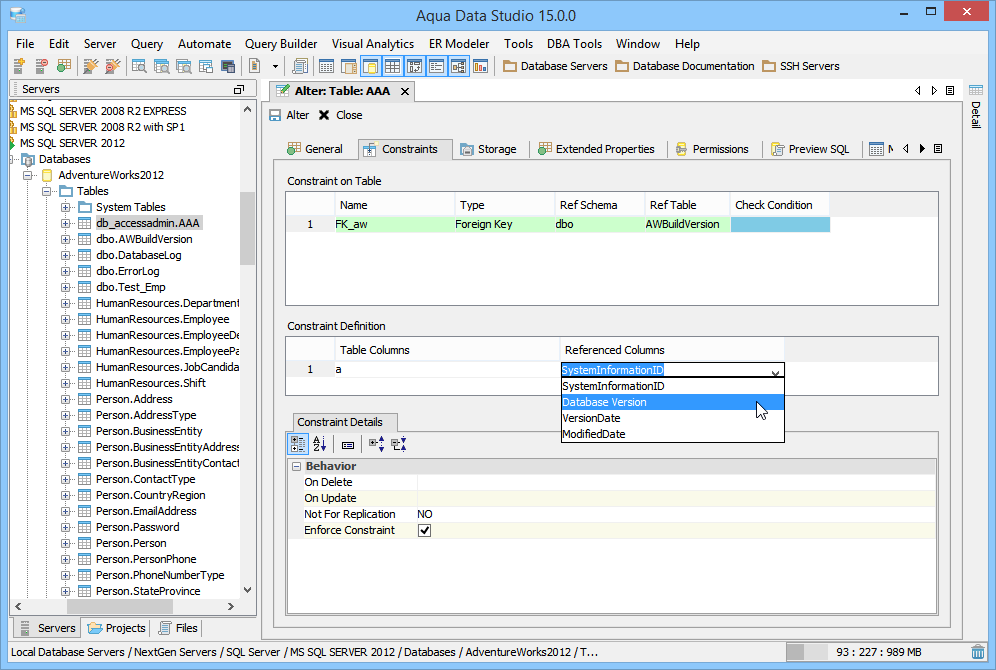Expand the dbo.AWBuildVersion table node
The image size is (996, 670).
point(66,239)
